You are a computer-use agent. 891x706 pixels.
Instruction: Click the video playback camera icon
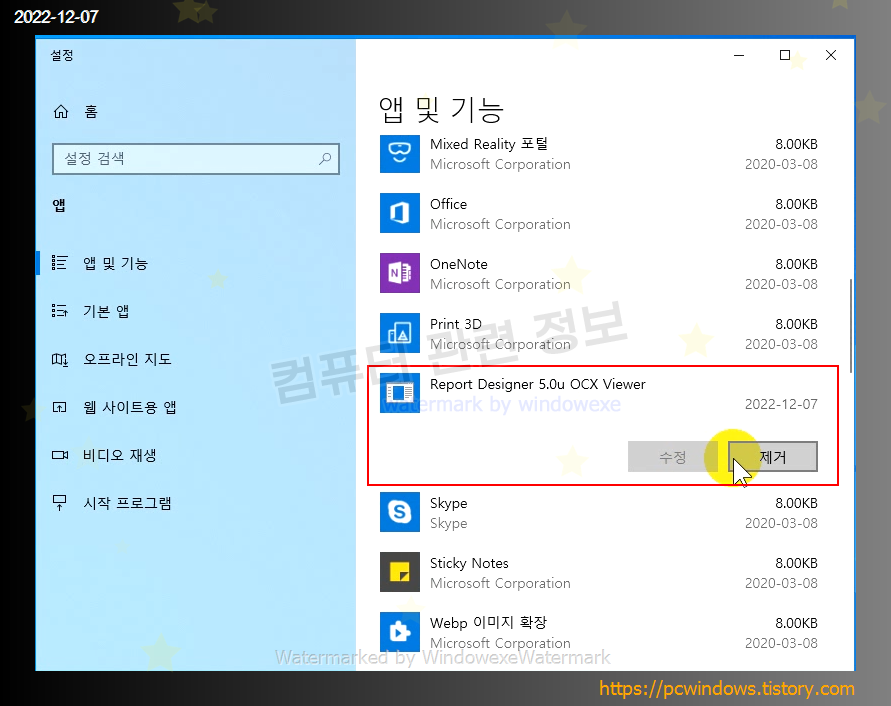(x=60, y=455)
